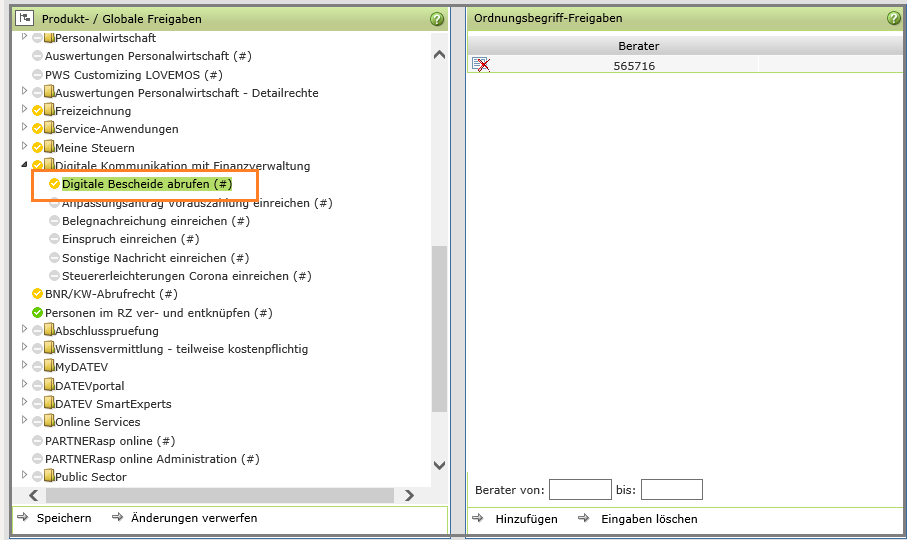907x540 pixels.
Task: Click the horizontal scrollbar thumb
Action: coord(220,495)
